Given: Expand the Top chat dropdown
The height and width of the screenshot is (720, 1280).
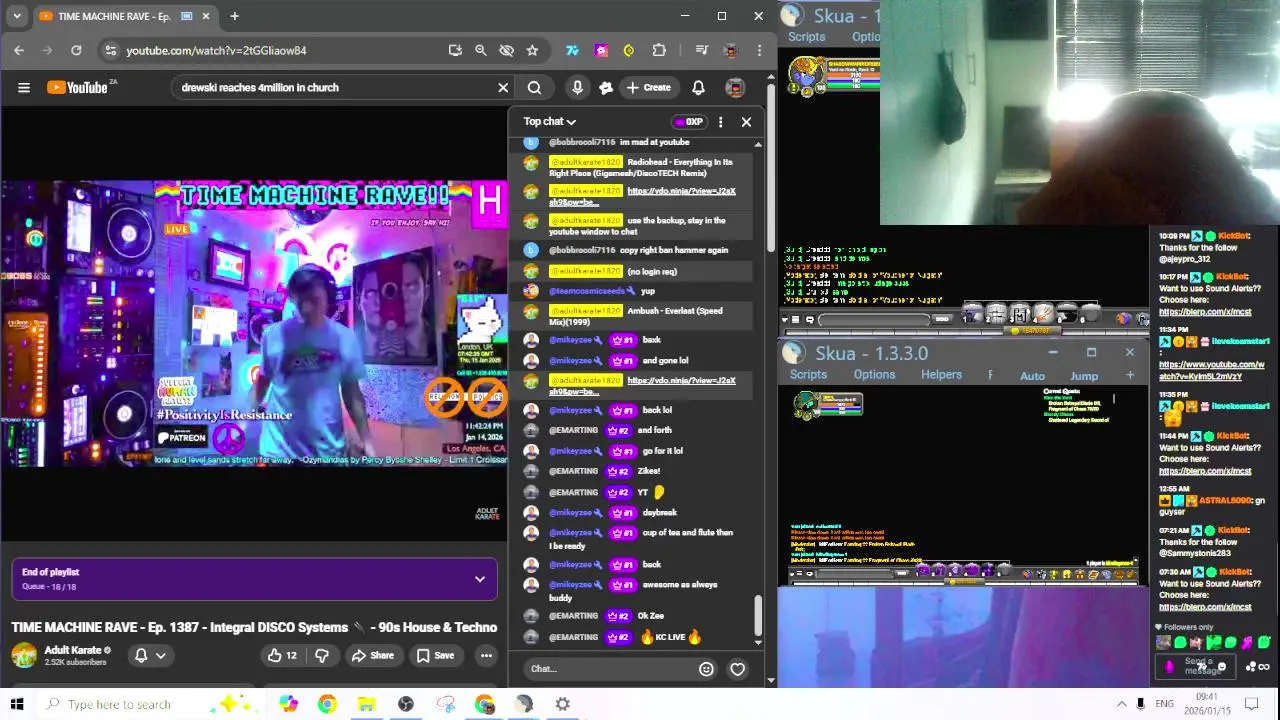Looking at the screenshot, I should (549, 122).
